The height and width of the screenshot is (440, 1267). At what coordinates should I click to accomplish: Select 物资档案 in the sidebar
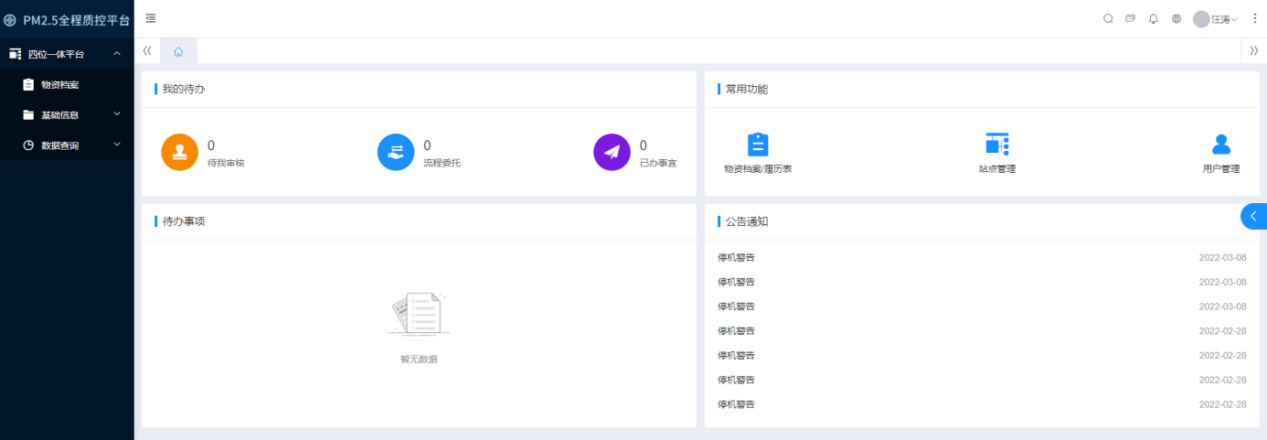point(59,85)
